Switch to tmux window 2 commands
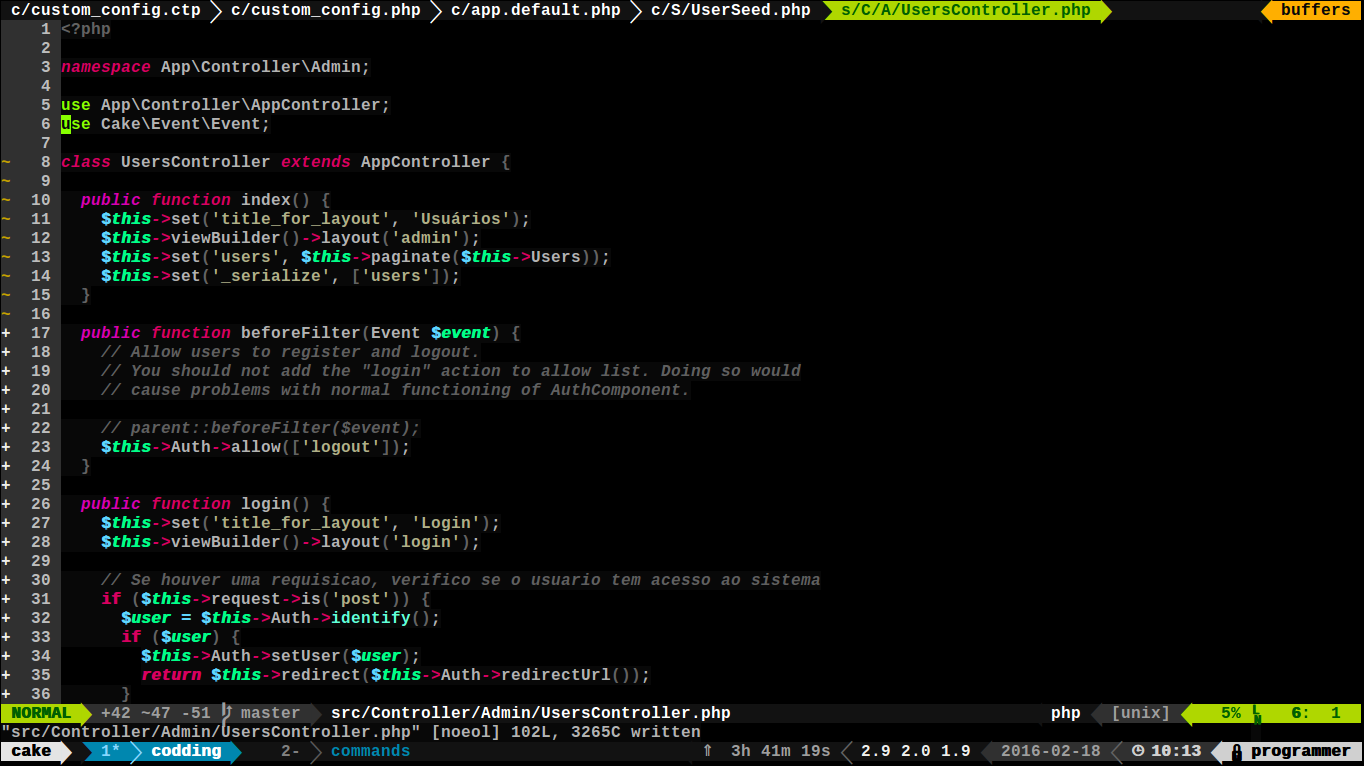 [345, 751]
